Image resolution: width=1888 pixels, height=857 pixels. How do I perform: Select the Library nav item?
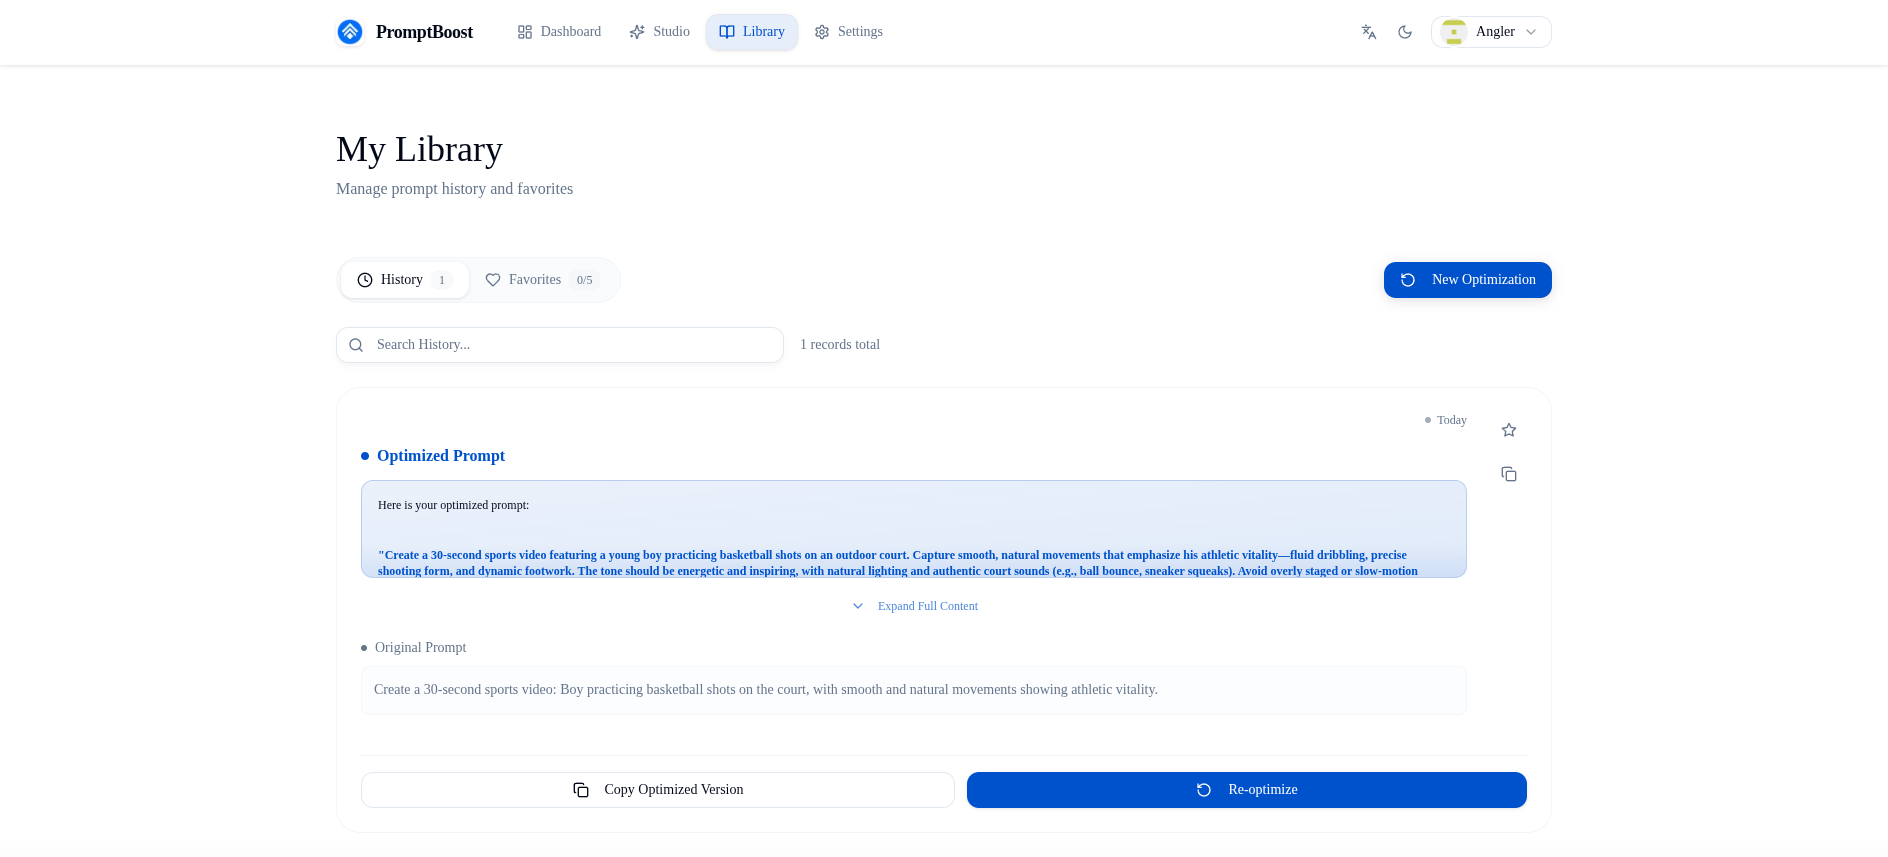[752, 32]
